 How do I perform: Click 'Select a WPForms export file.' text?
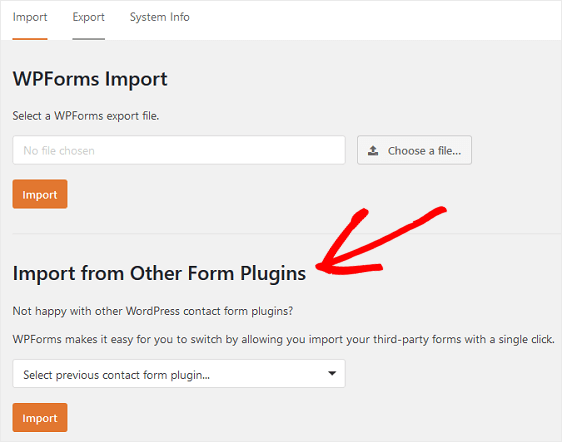[86, 116]
